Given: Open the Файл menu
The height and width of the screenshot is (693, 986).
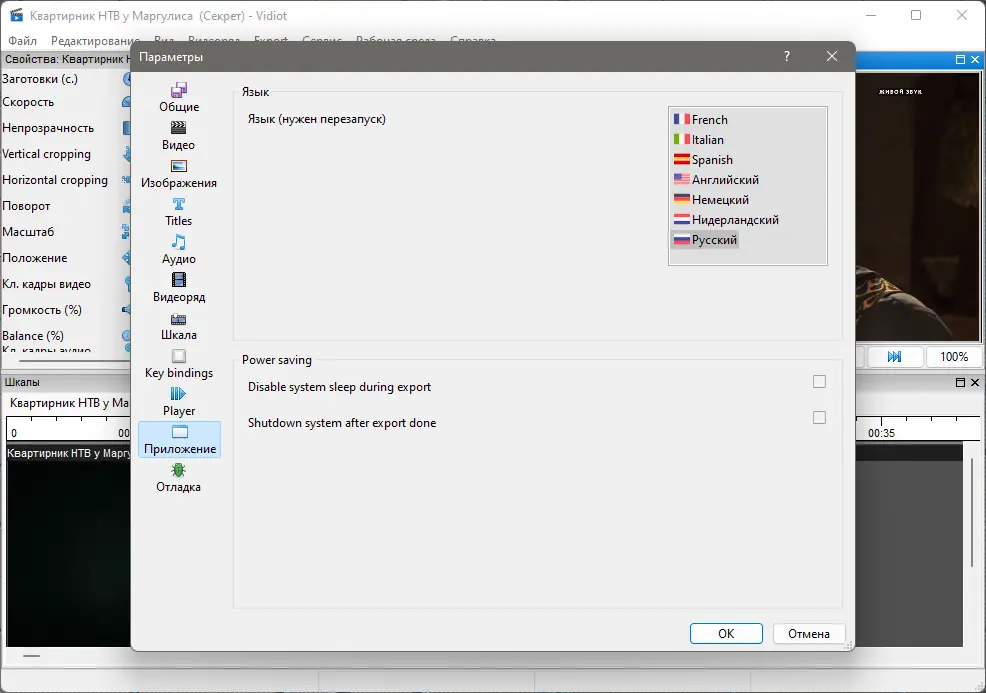Looking at the screenshot, I should (x=23, y=41).
